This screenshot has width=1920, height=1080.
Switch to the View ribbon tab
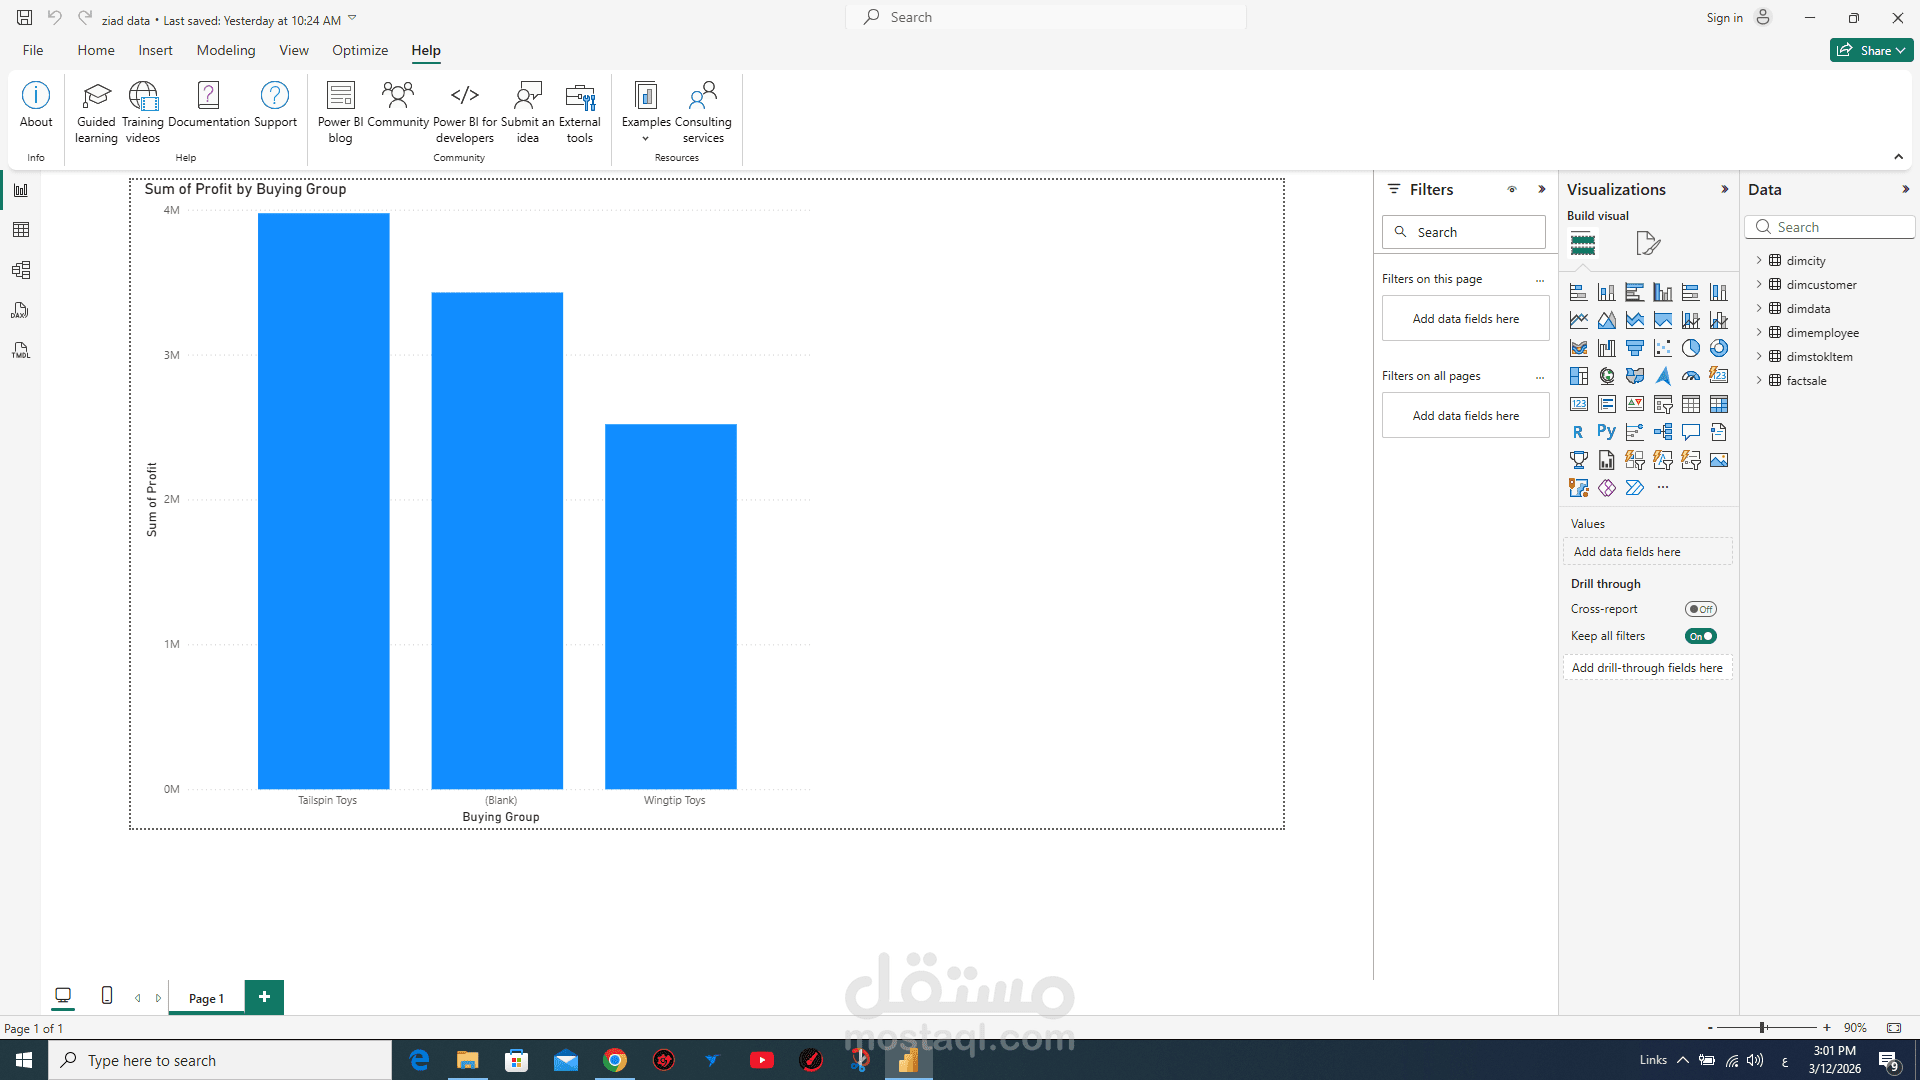(294, 50)
